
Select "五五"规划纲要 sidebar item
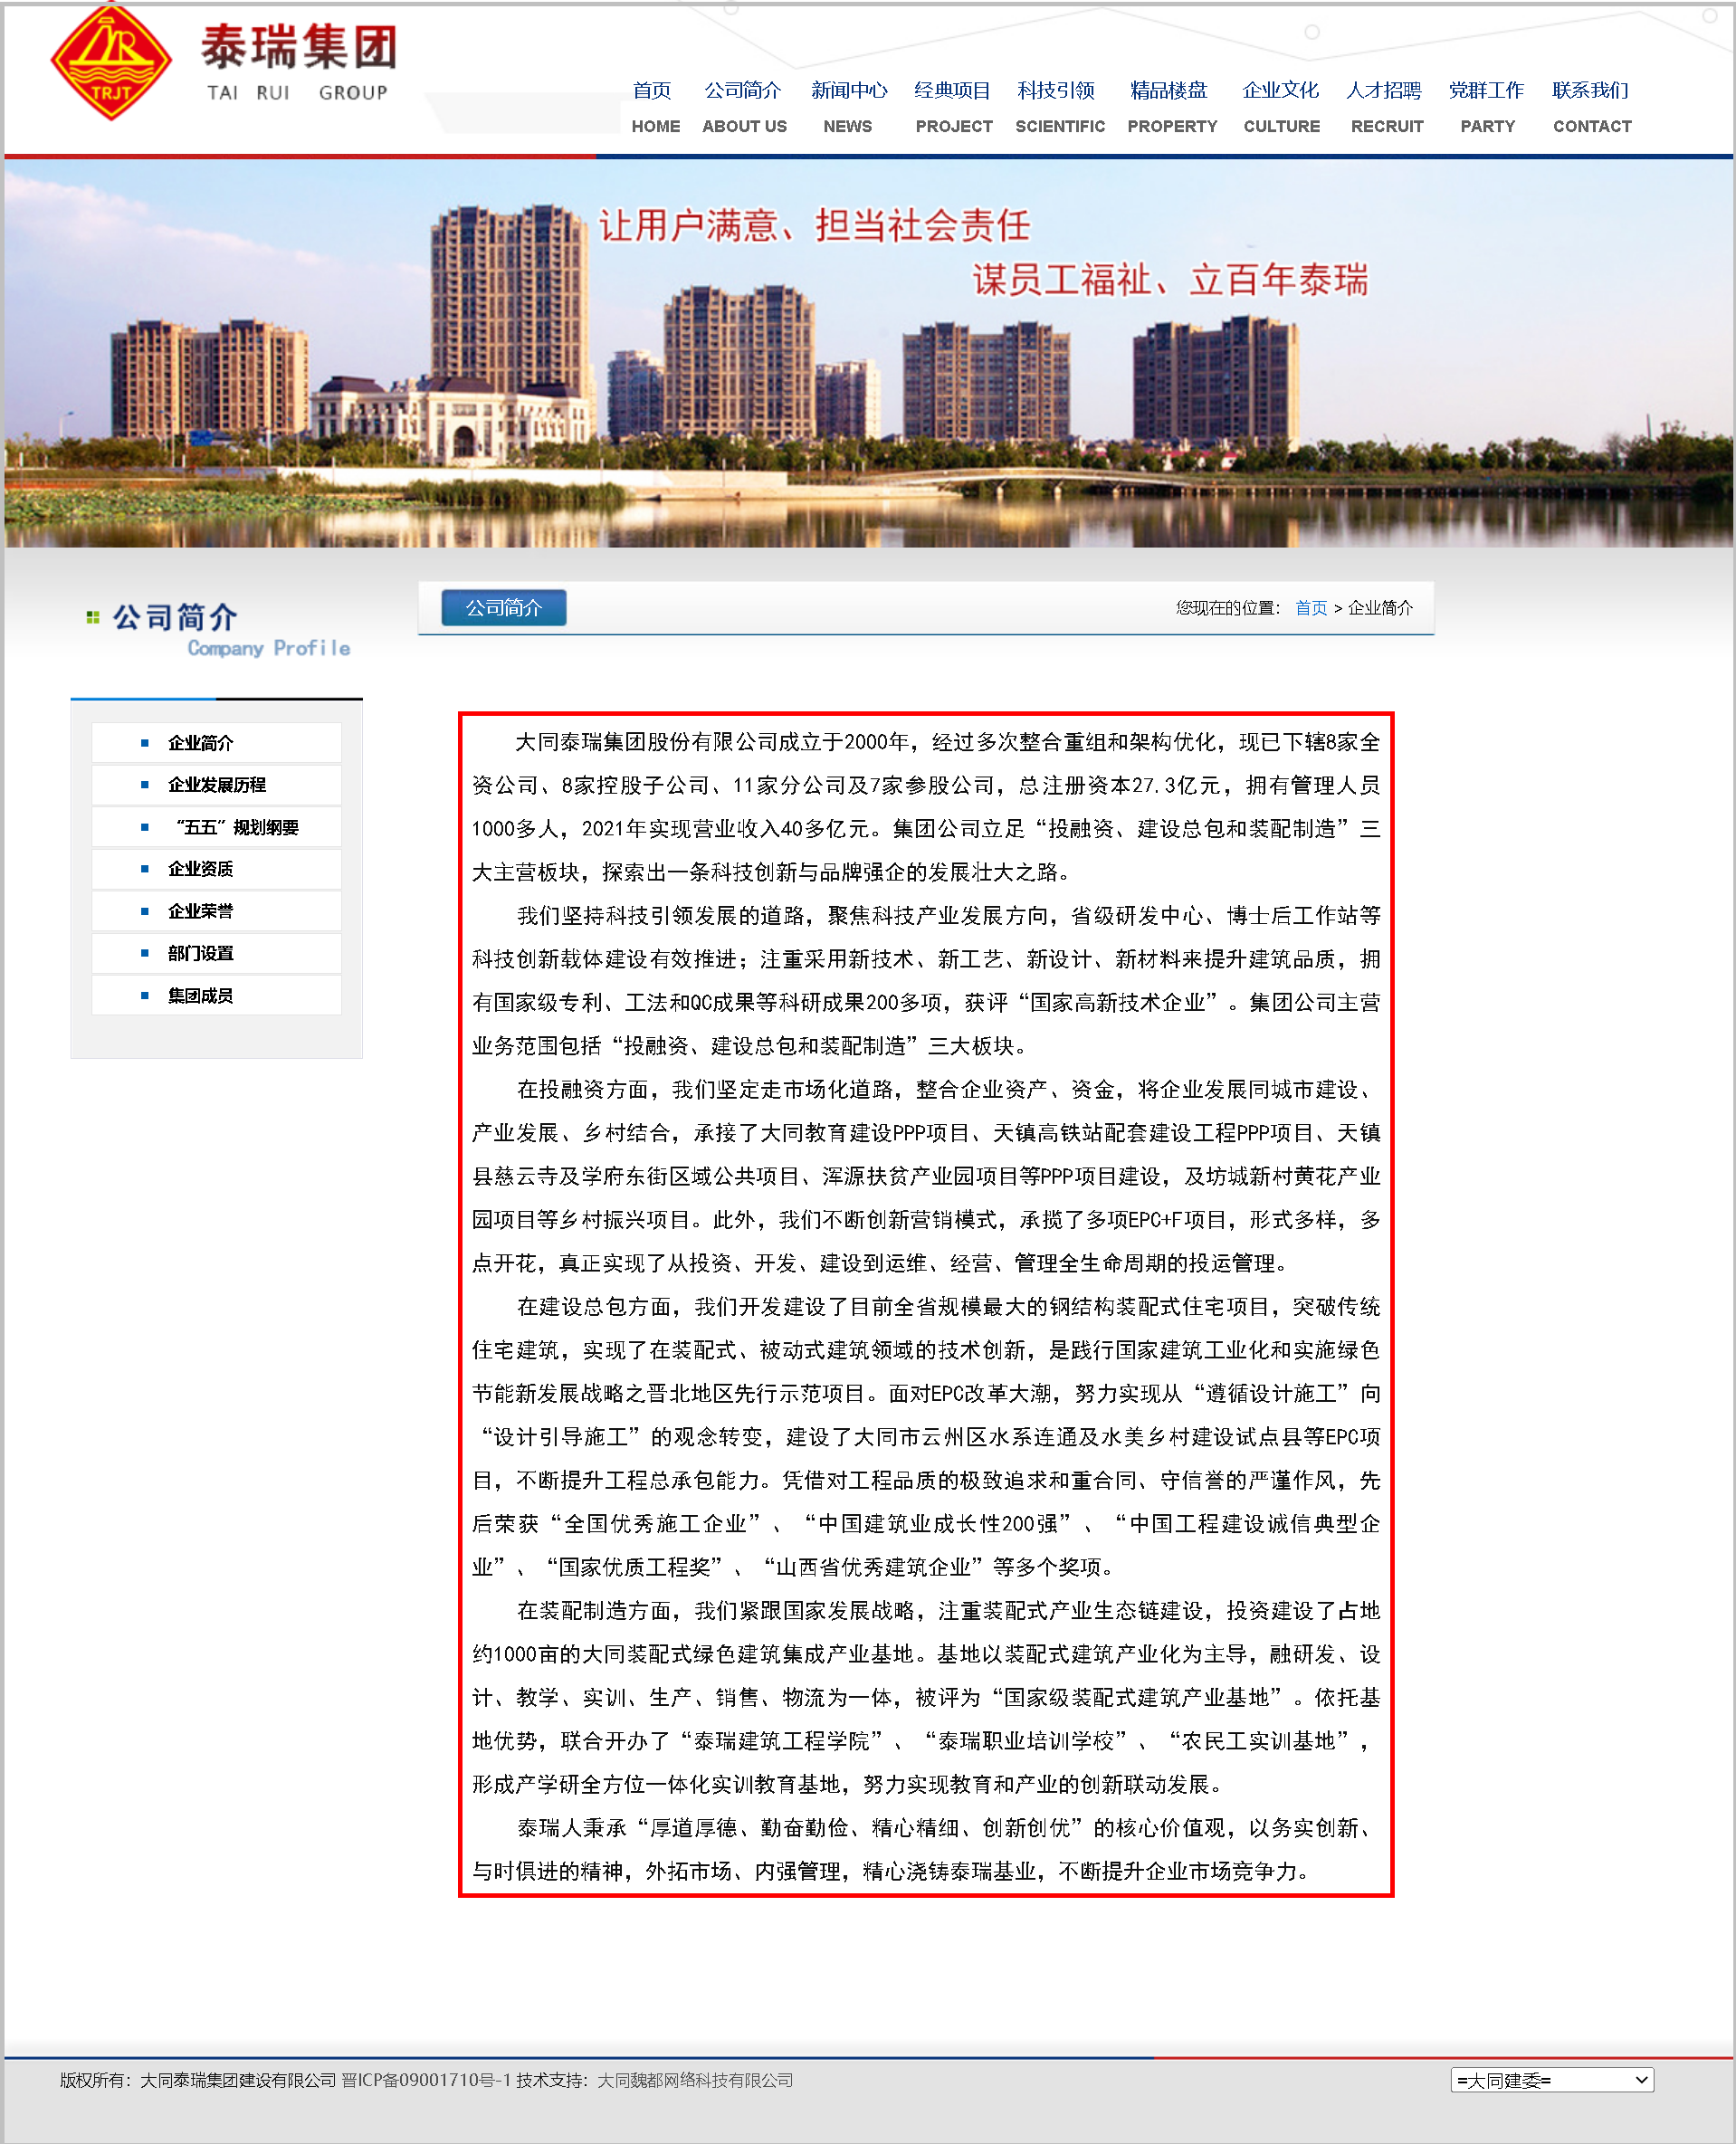point(236,827)
